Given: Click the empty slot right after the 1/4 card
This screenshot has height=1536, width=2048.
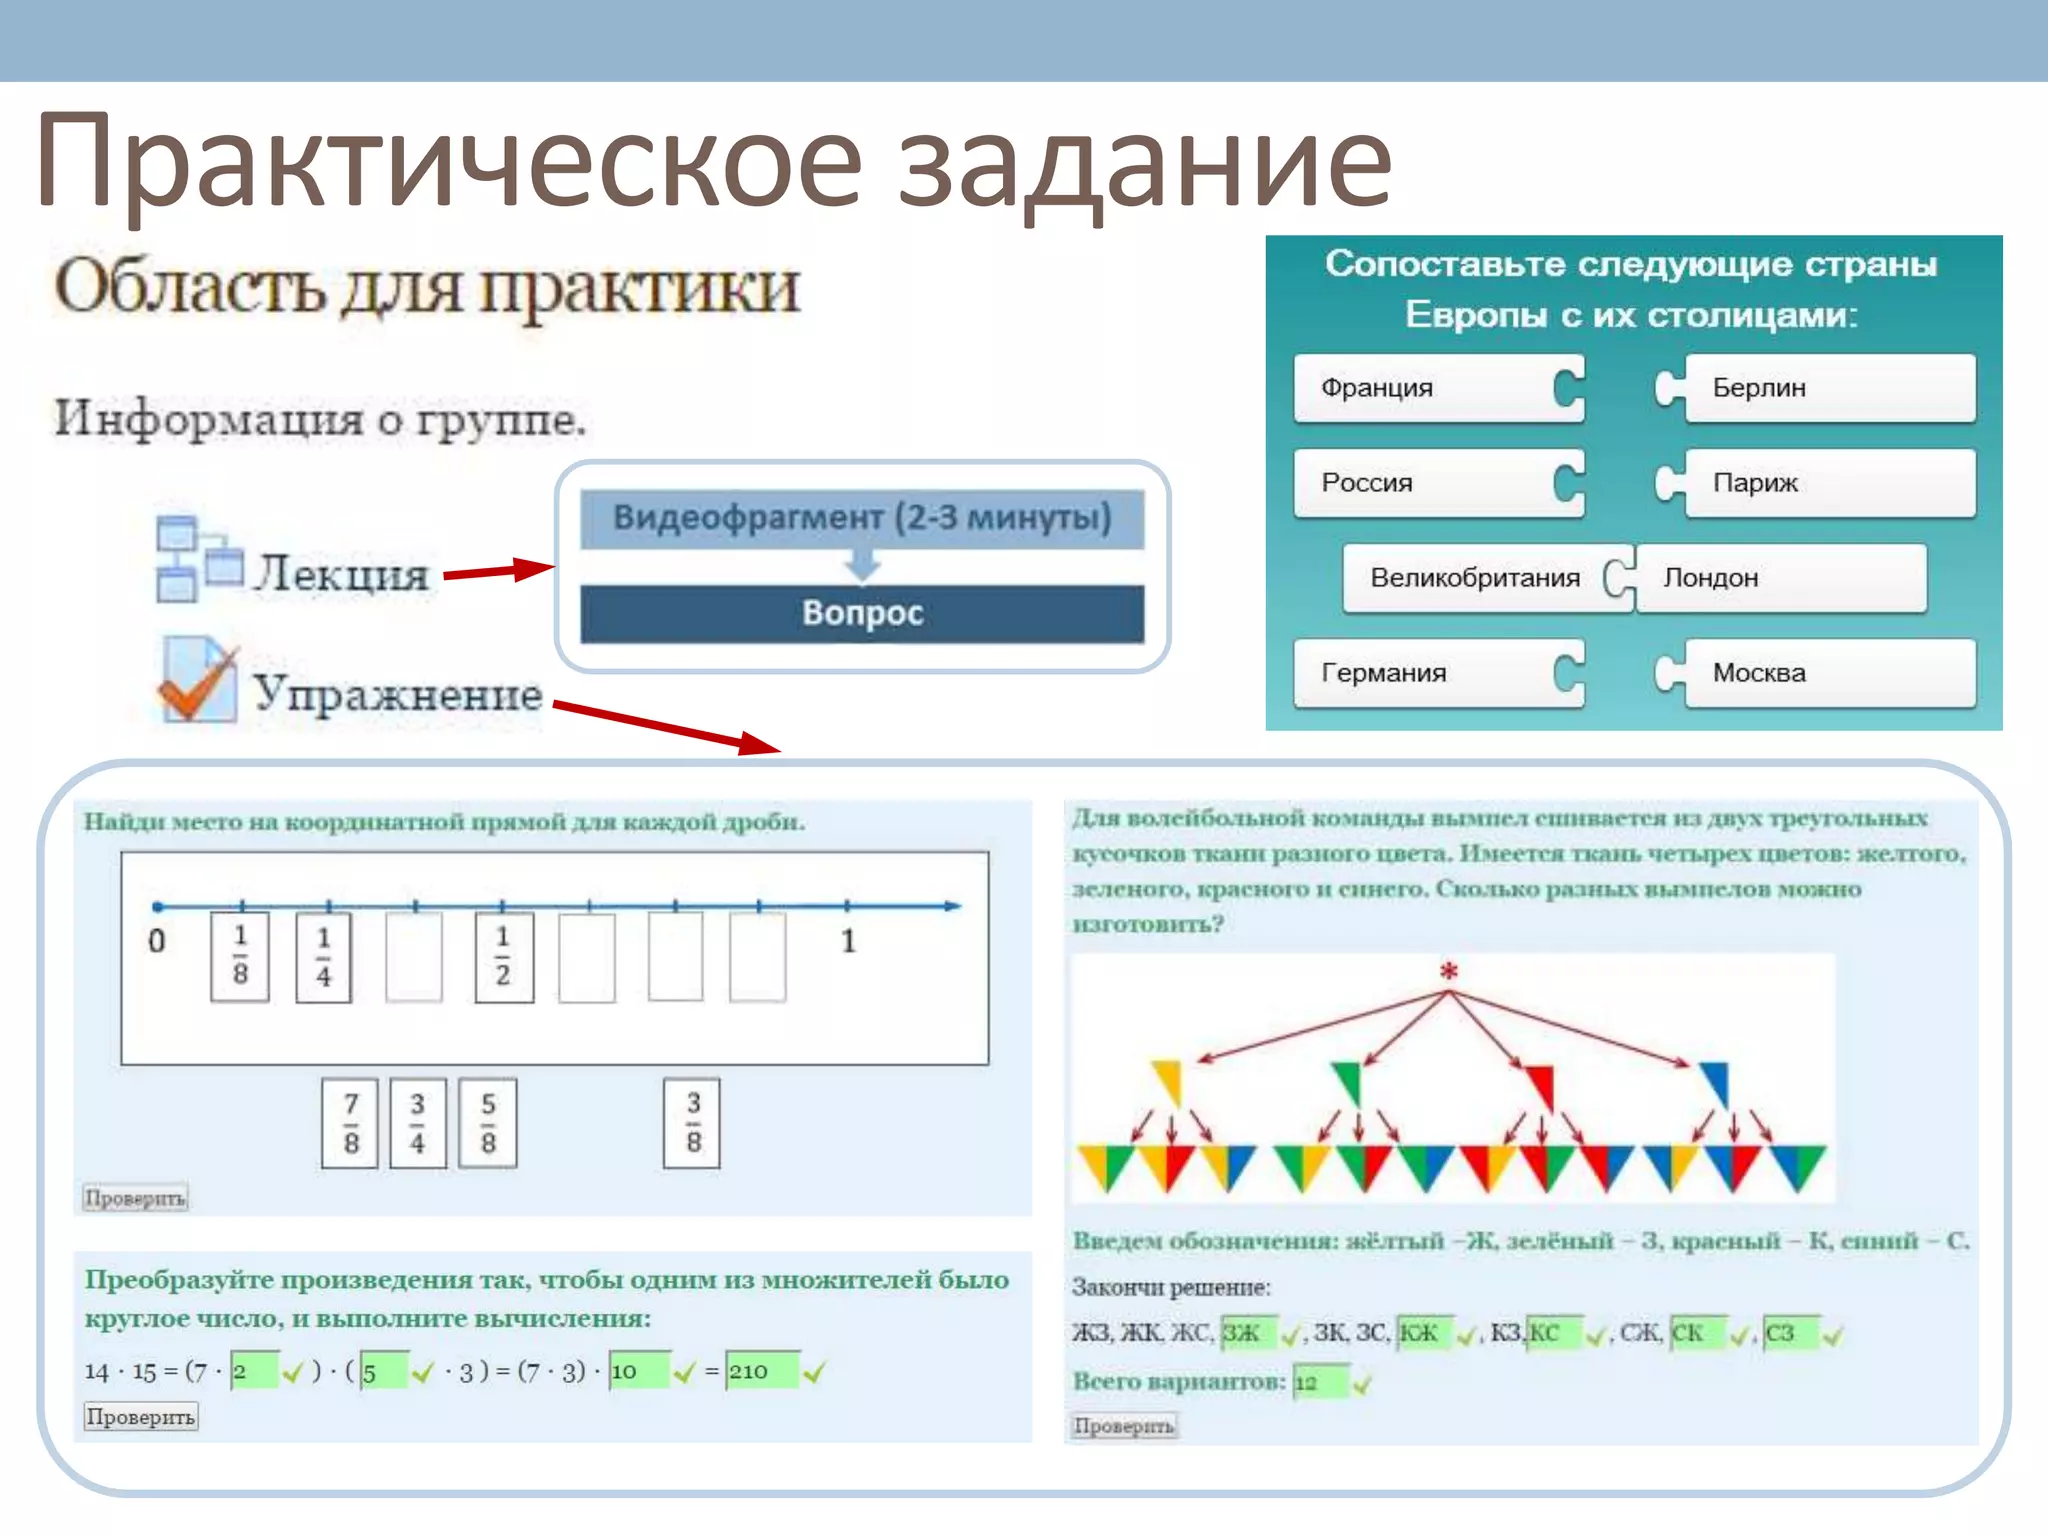Looking at the screenshot, I should point(414,956).
